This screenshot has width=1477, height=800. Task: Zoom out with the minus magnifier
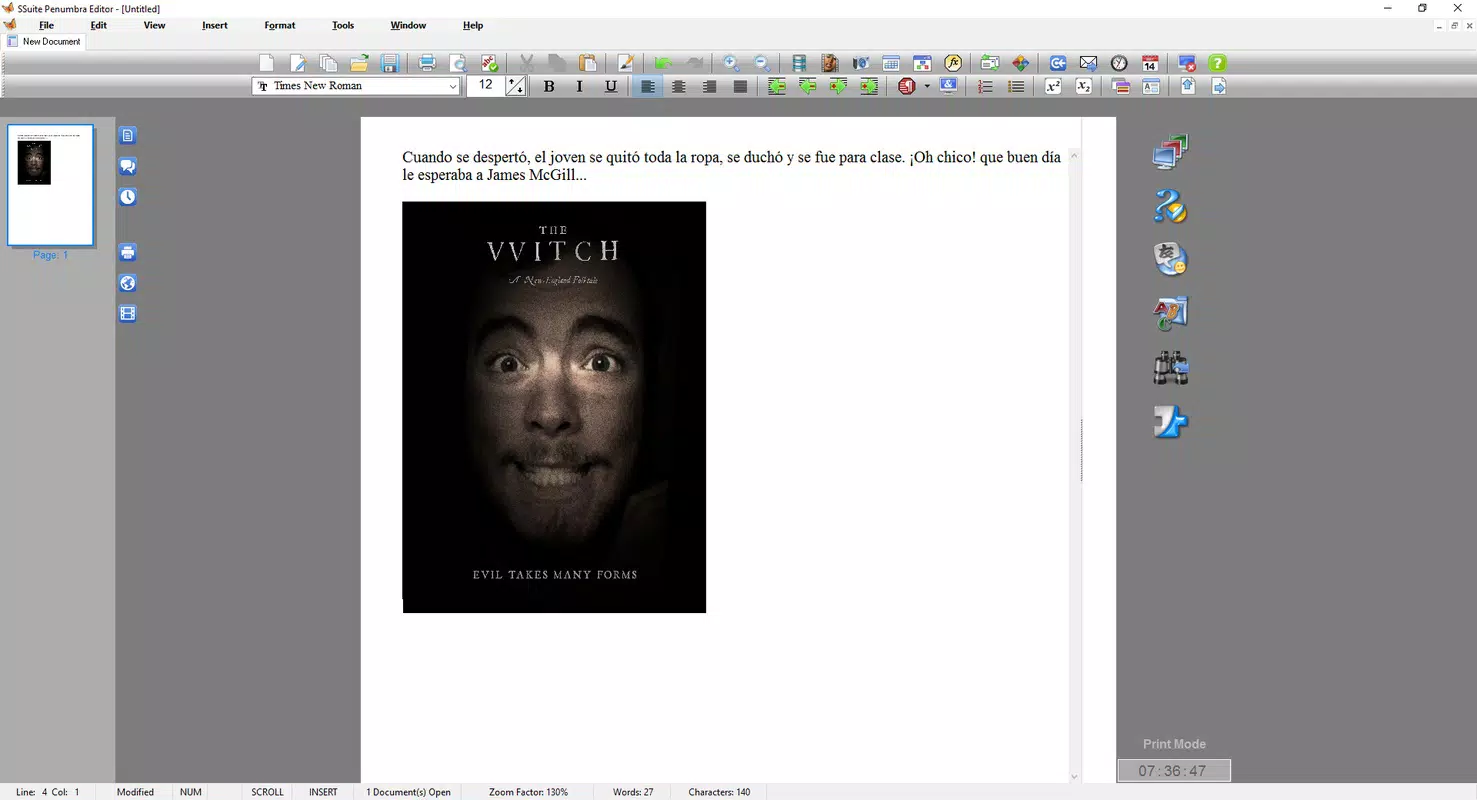point(762,63)
